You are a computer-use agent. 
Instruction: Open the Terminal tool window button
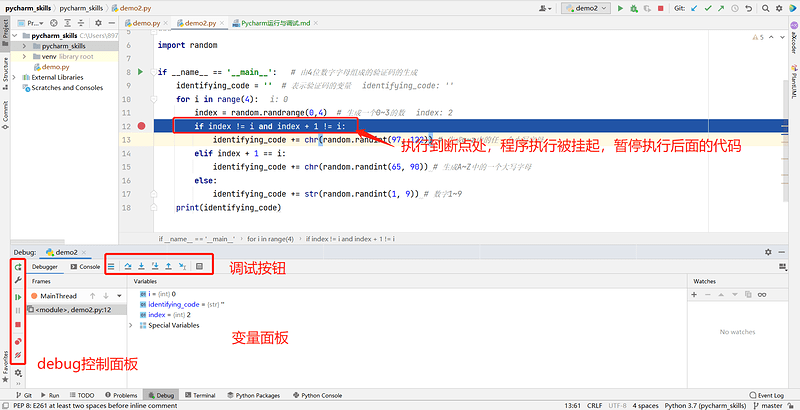tap(199, 395)
